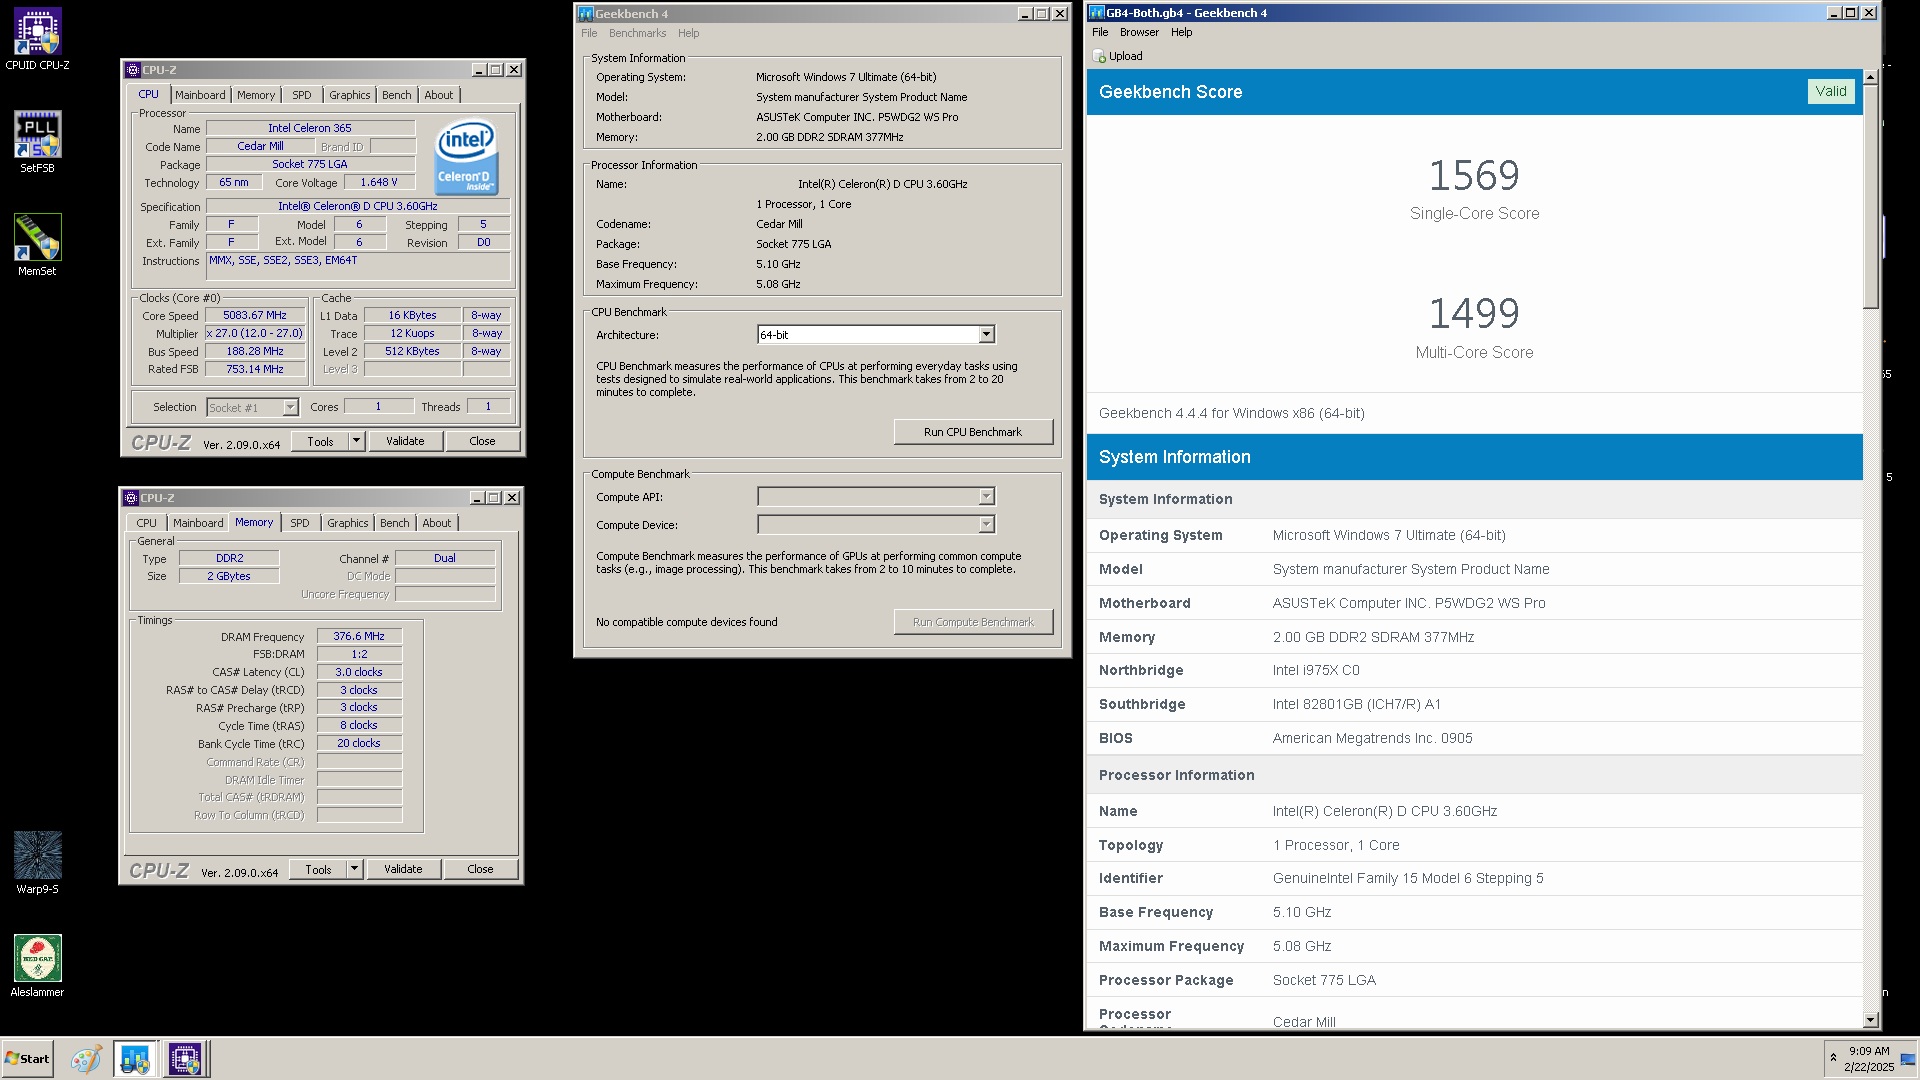Open Graphics tab in top CPU-Z window

coord(350,95)
